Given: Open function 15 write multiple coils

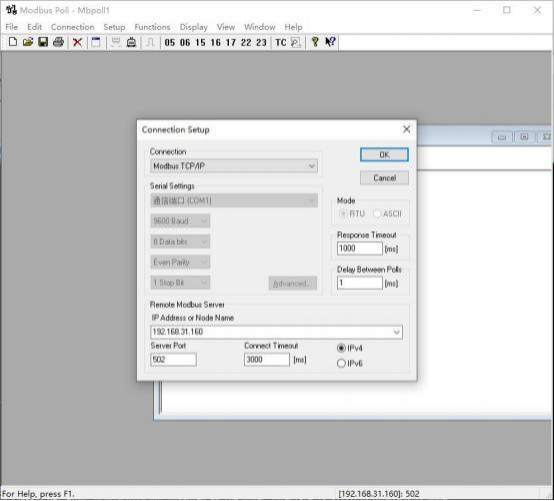Looking at the screenshot, I should tap(200, 43).
